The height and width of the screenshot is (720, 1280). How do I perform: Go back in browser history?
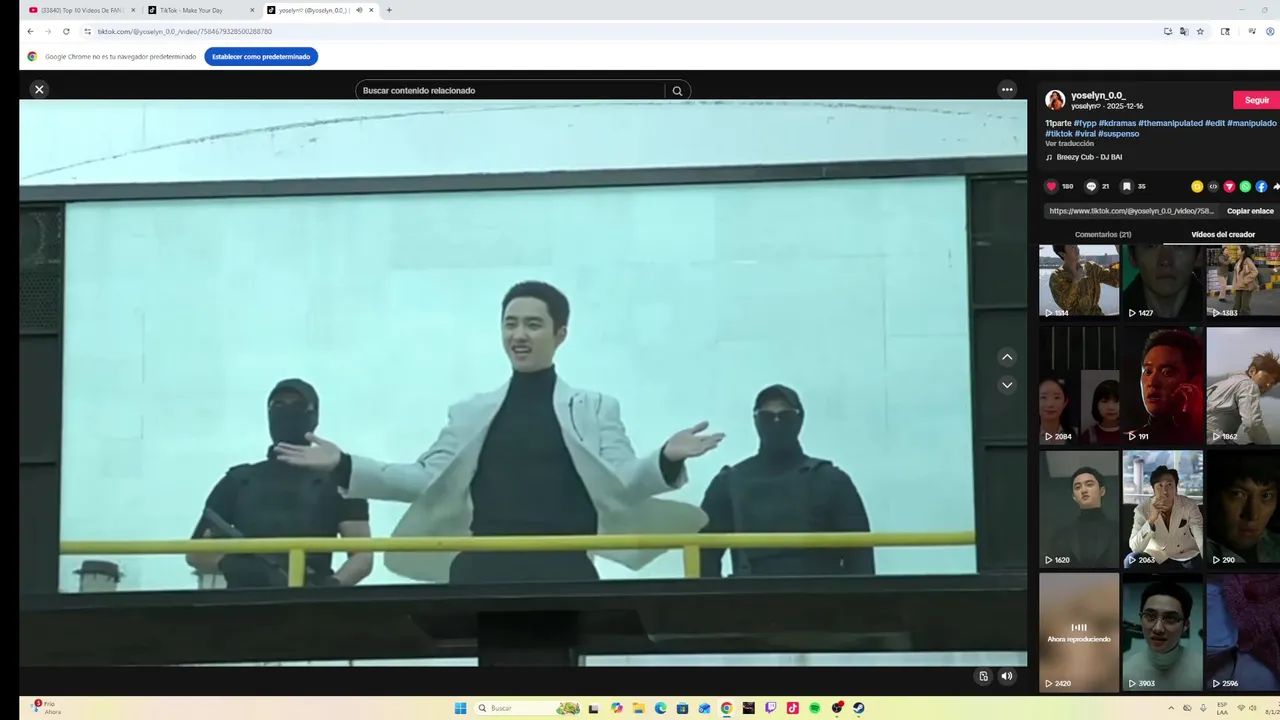(30, 31)
